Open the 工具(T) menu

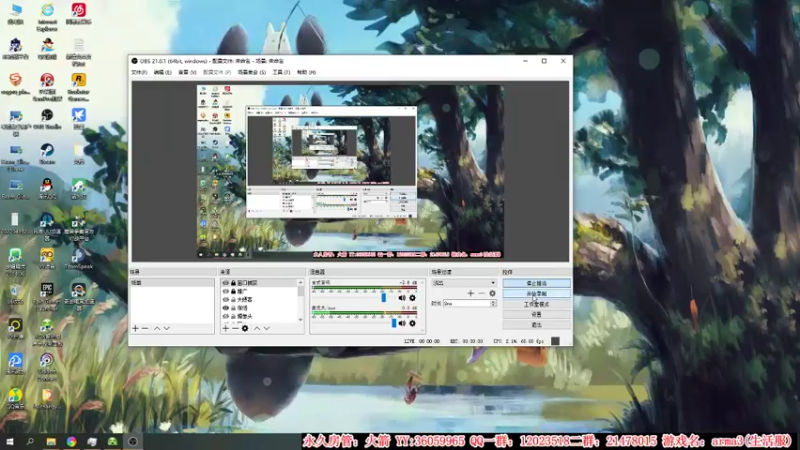tap(281, 72)
